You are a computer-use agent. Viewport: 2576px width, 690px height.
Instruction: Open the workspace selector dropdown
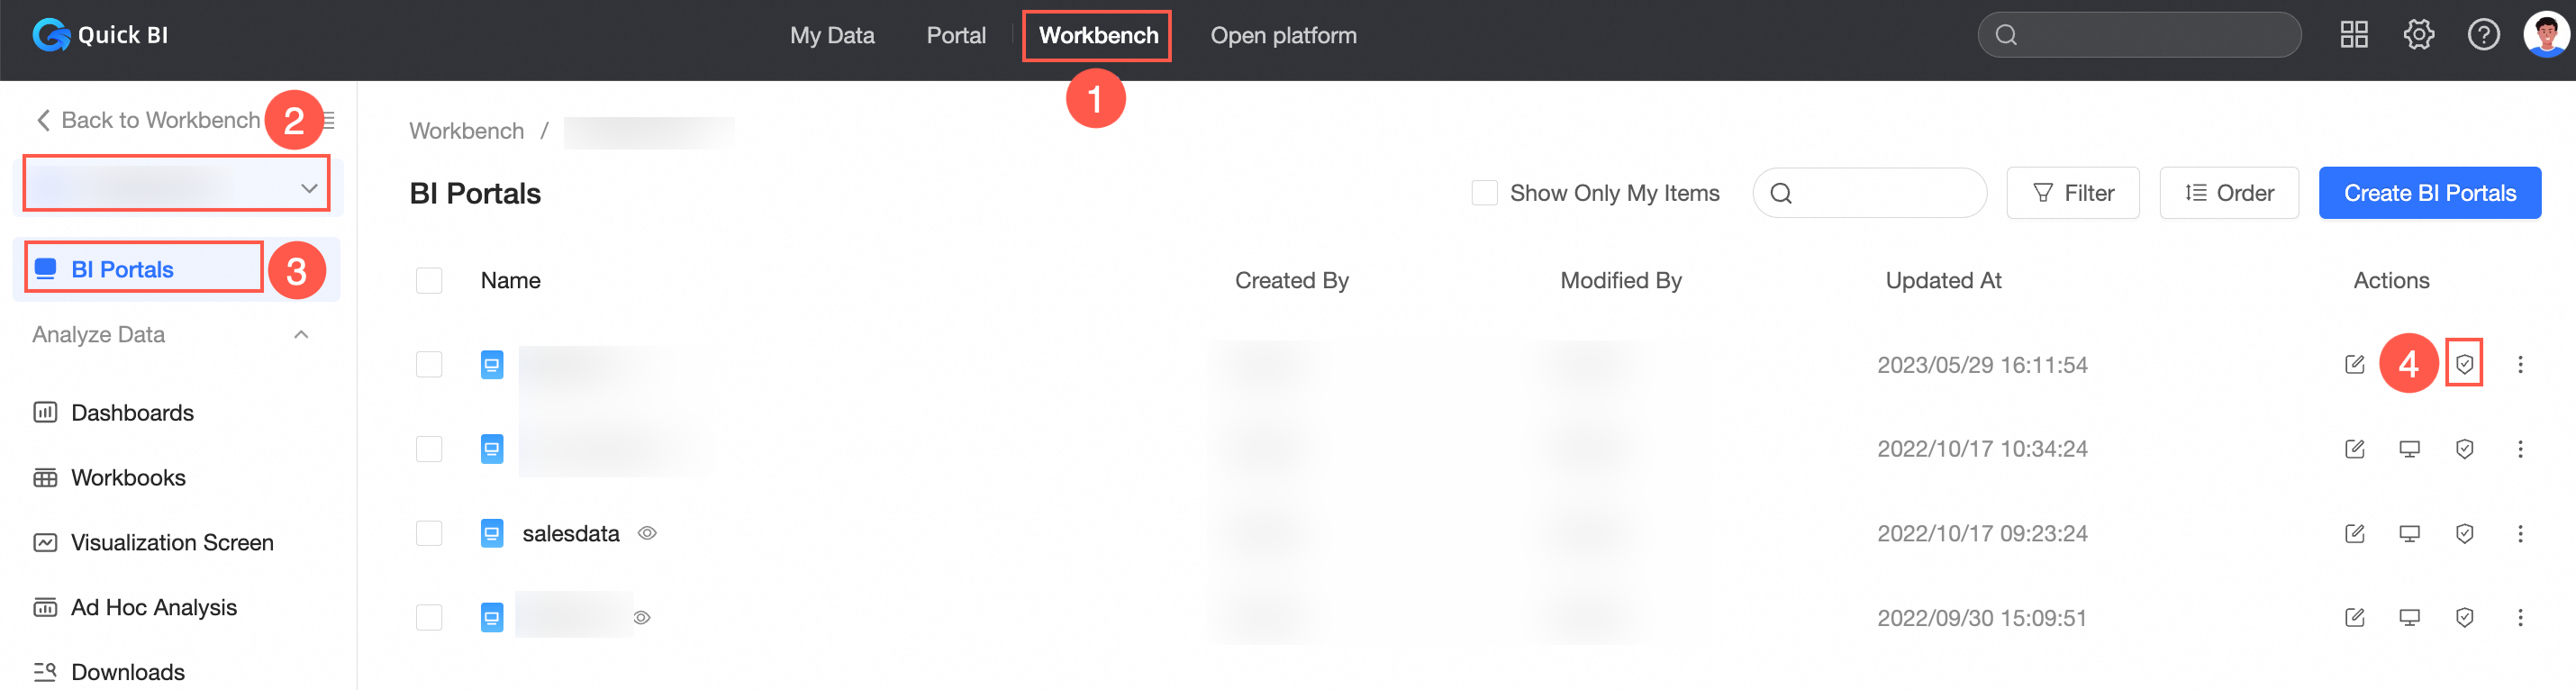click(177, 185)
